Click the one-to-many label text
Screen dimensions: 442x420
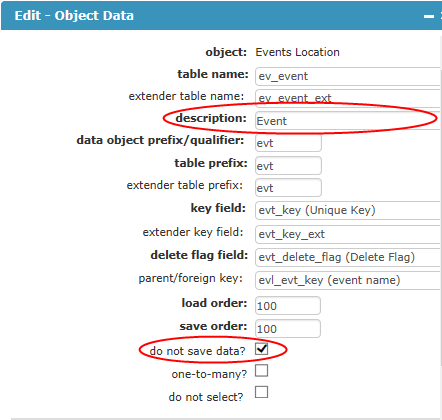(x=209, y=374)
